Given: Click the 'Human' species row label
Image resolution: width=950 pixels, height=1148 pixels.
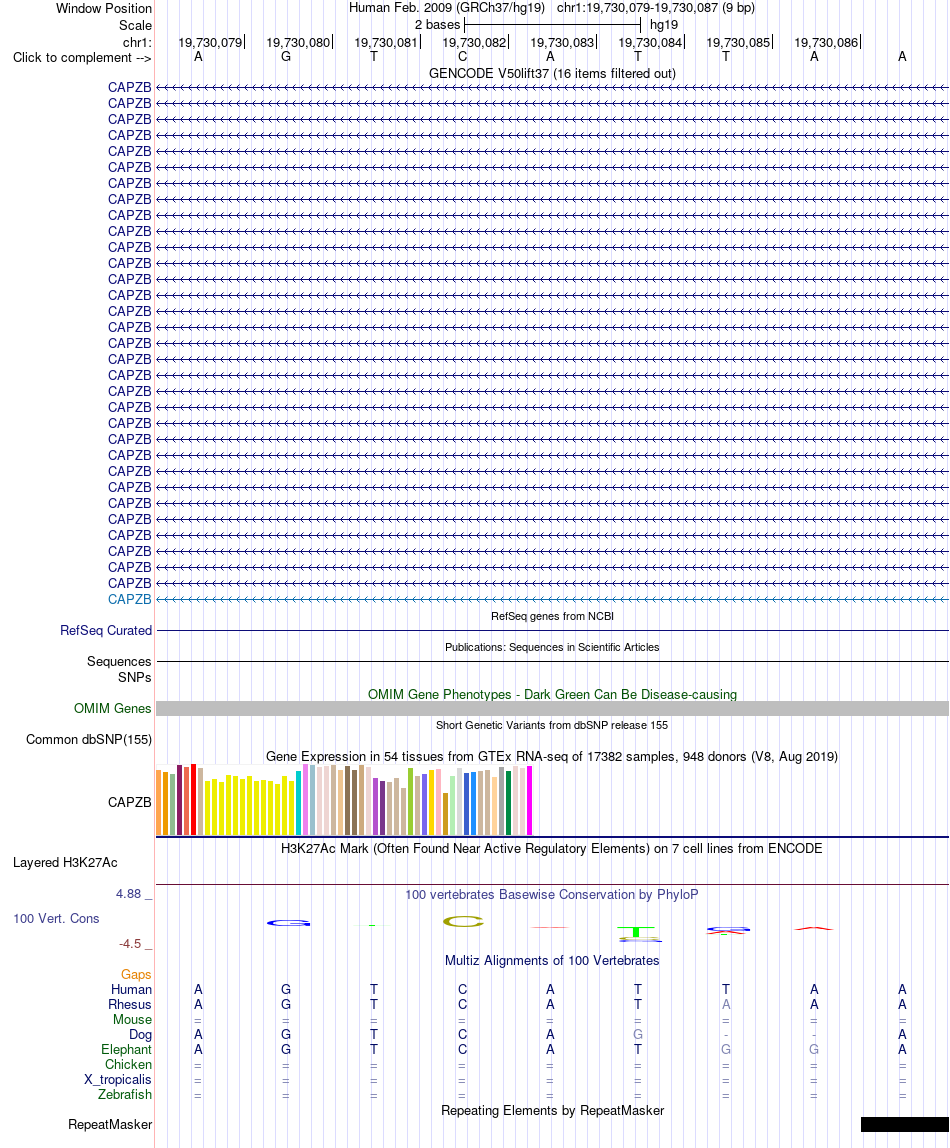Looking at the screenshot, I should [x=131, y=990].
